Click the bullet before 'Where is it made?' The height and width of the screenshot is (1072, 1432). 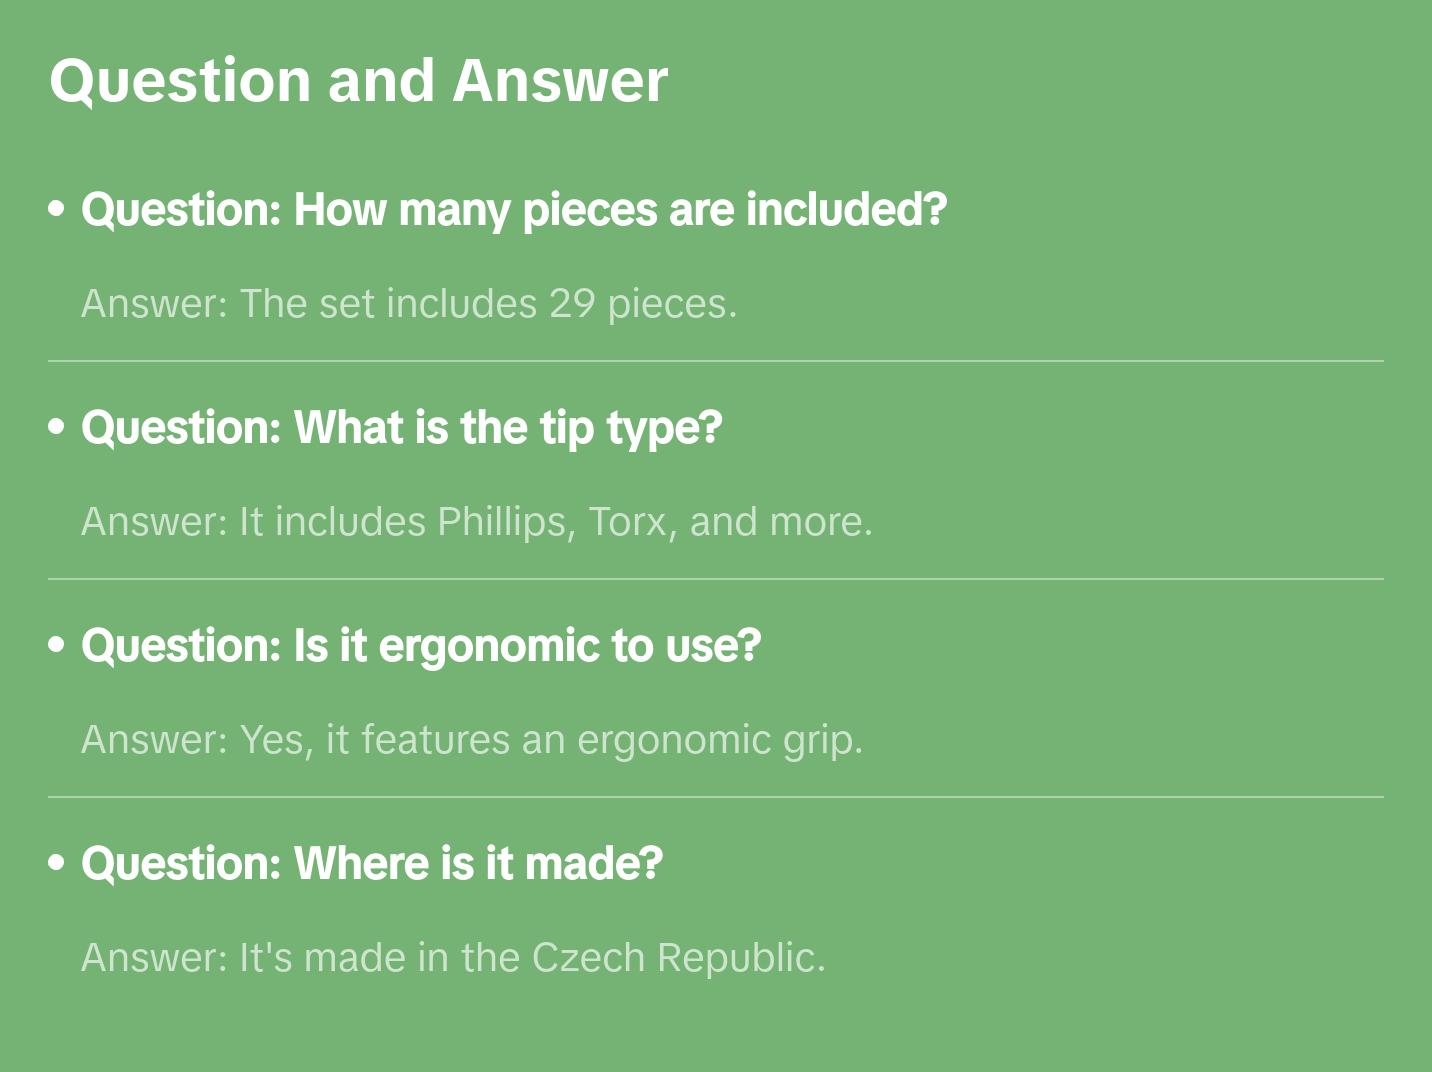point(57,864)
